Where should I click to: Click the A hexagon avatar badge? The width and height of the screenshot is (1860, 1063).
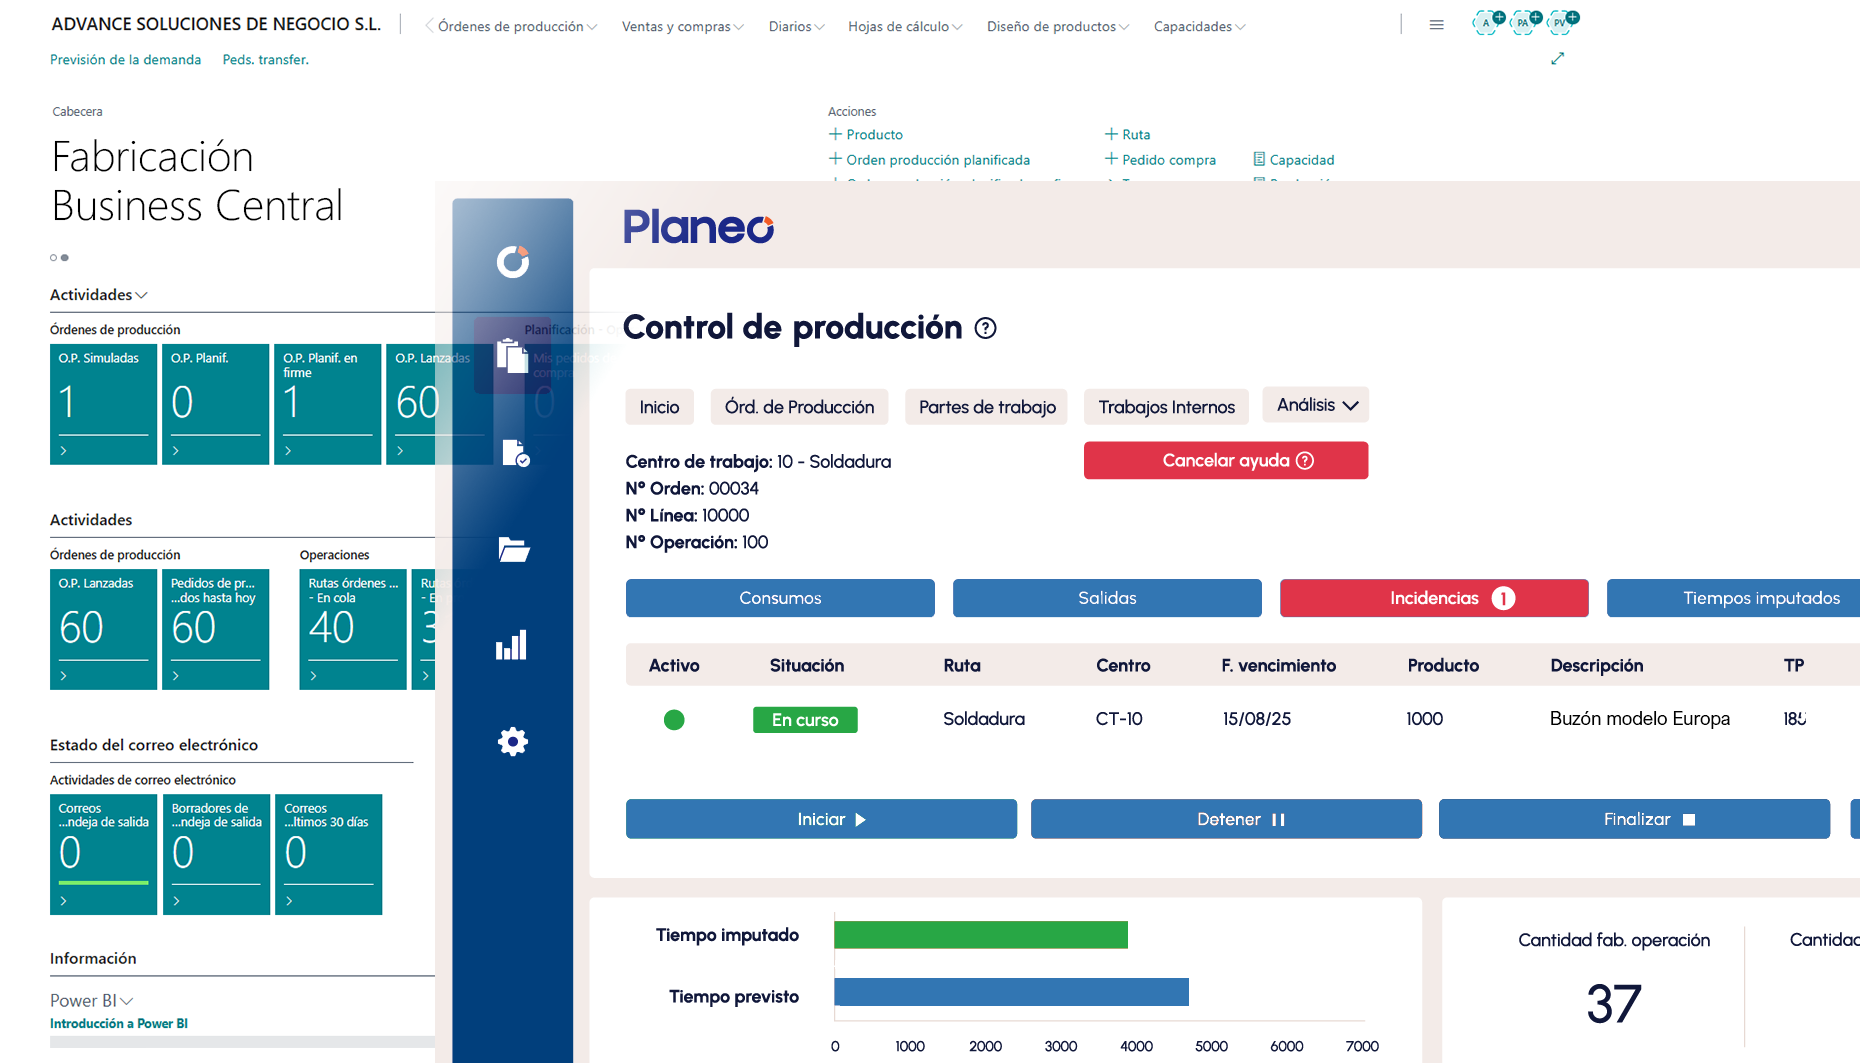tap(1487, 22)
